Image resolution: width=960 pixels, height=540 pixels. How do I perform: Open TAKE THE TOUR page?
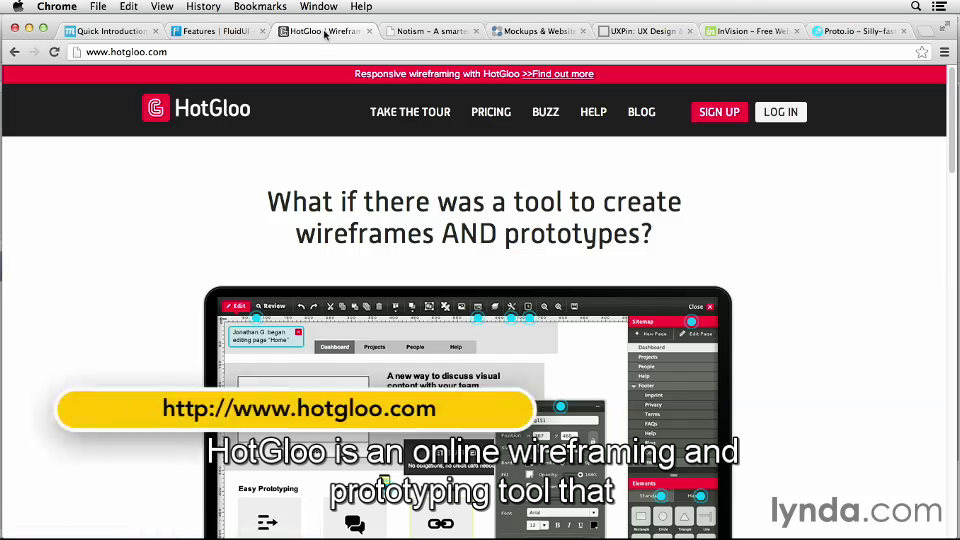tap(410, 112)
